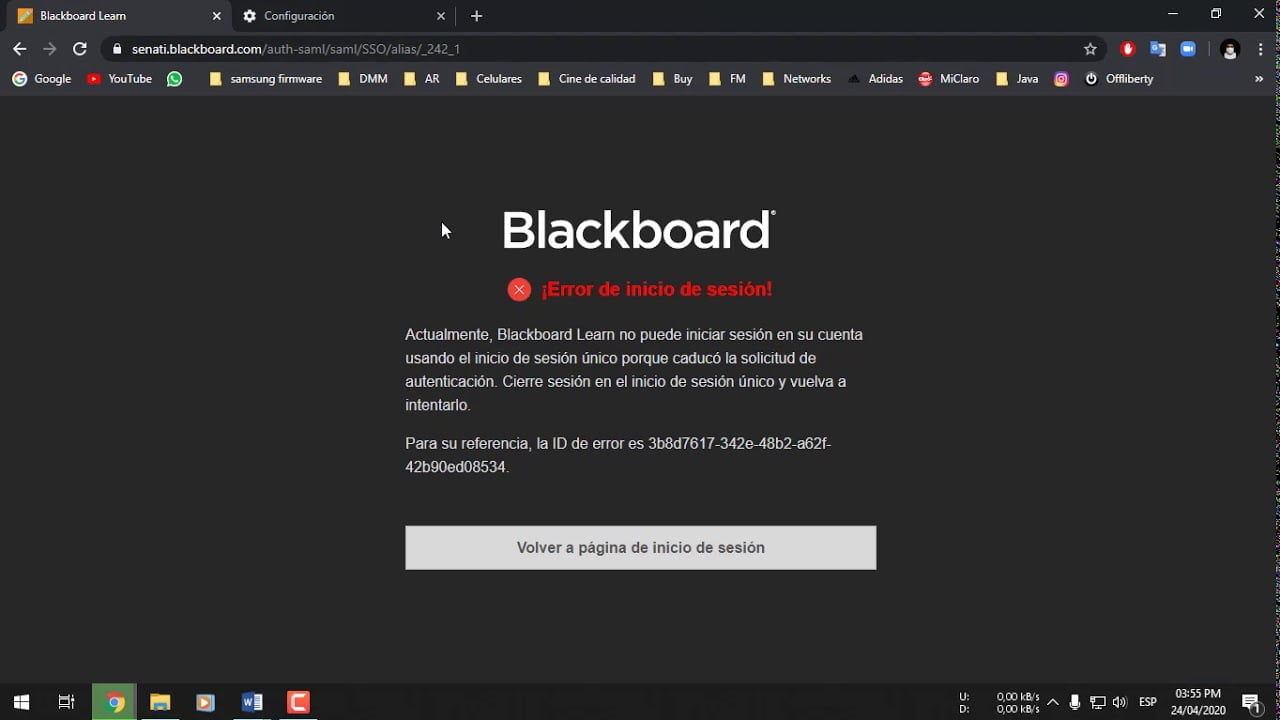Open the notification center icon
The height and width of the screenshot is (720, 1280).
1251,702
